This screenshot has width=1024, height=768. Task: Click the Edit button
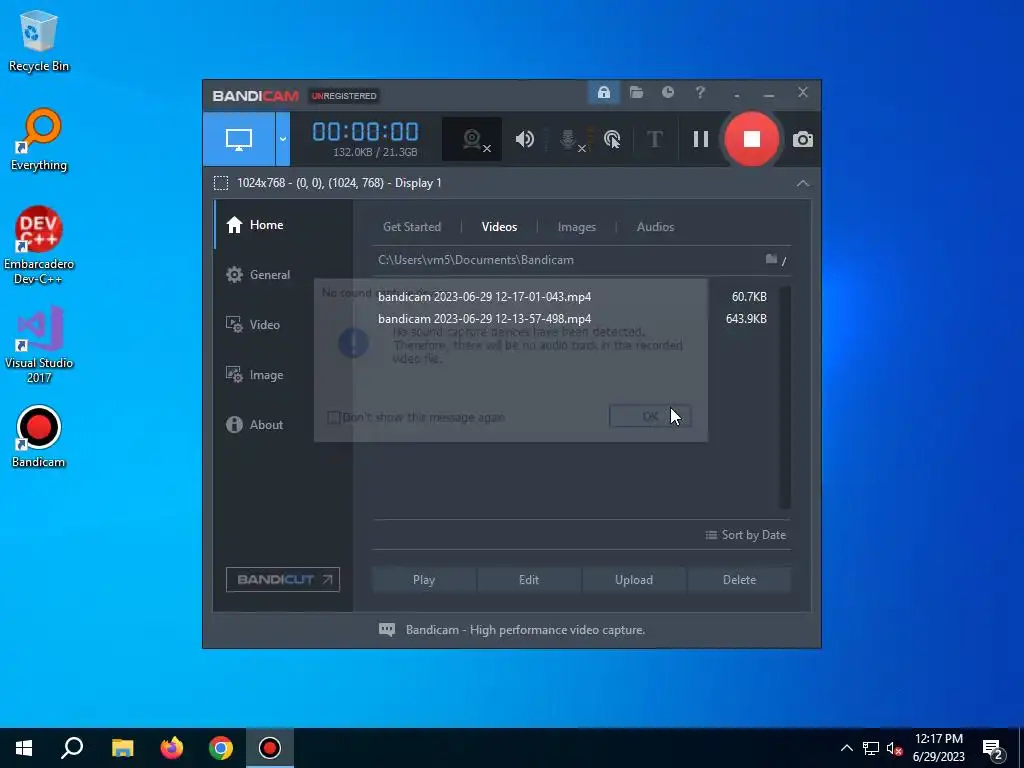pyautogui.click(x=529, y=580)
